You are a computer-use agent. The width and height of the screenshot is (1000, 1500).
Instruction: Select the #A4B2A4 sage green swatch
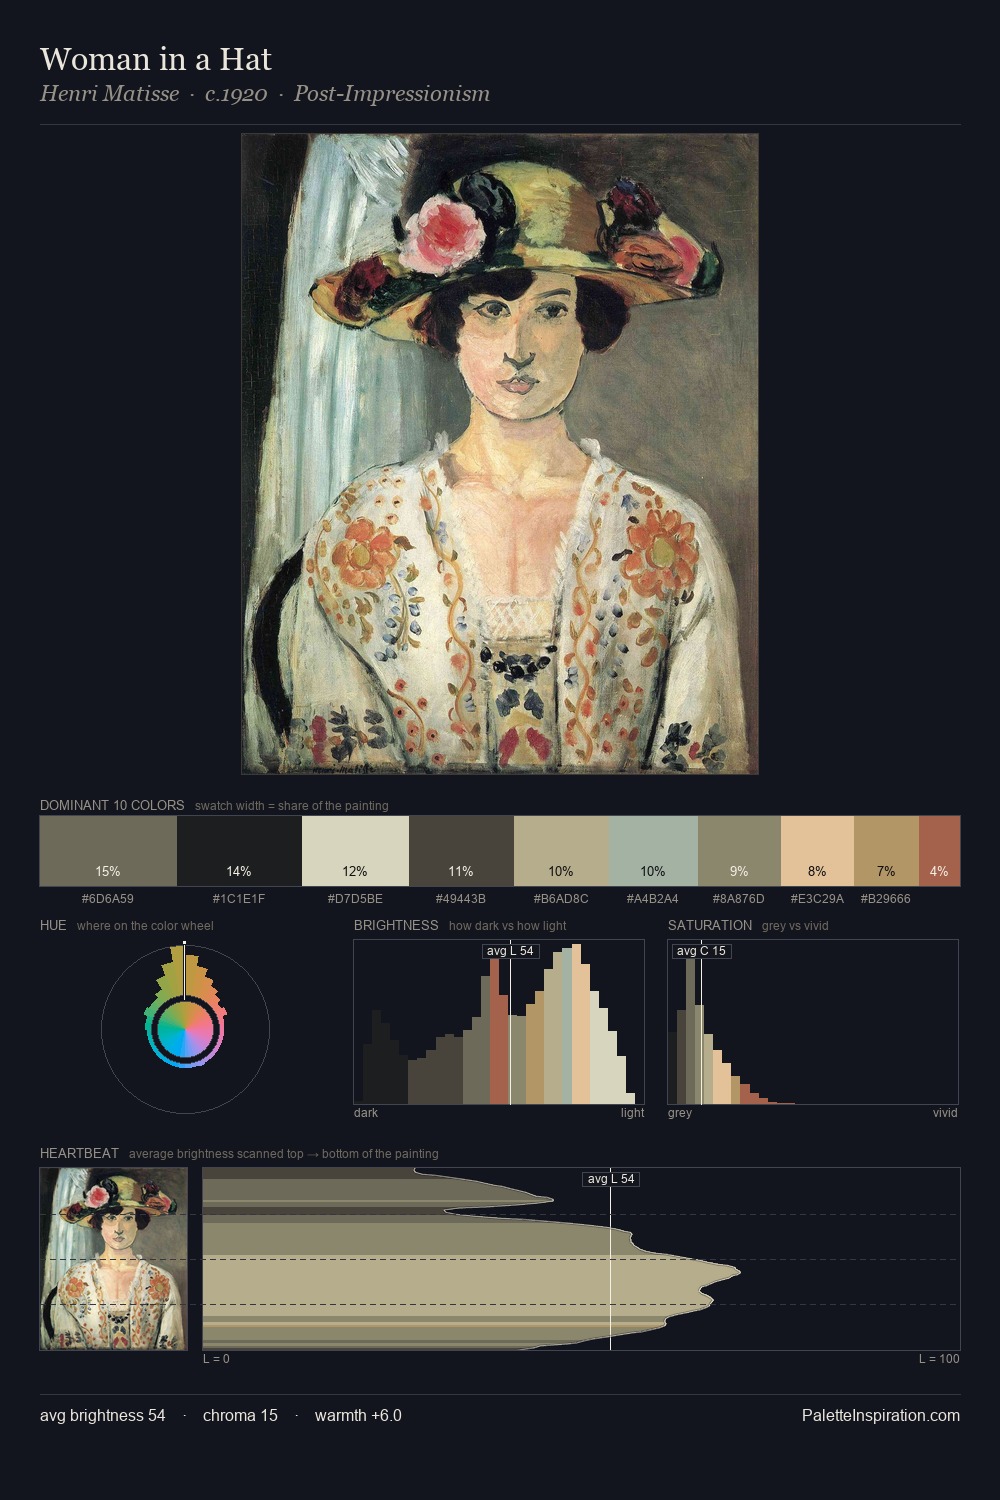[x=653, y=851]
